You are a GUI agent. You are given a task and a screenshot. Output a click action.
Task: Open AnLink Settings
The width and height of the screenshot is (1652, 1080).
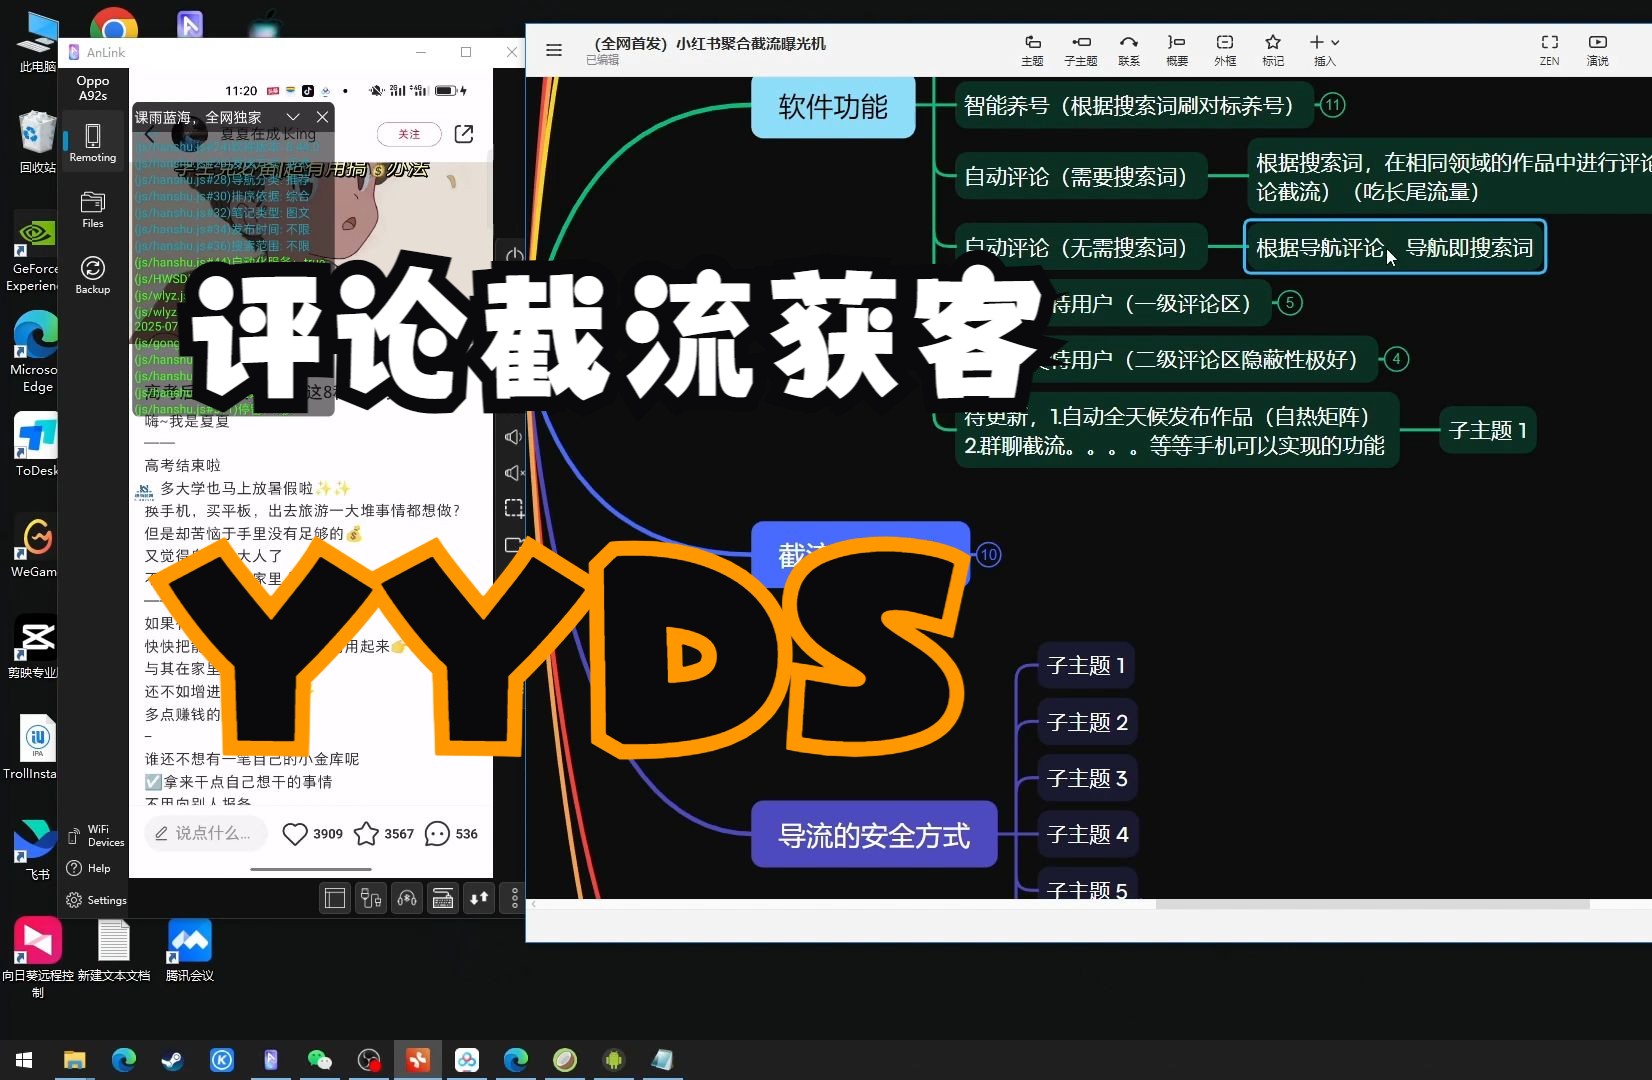click(x=96, y=900)
